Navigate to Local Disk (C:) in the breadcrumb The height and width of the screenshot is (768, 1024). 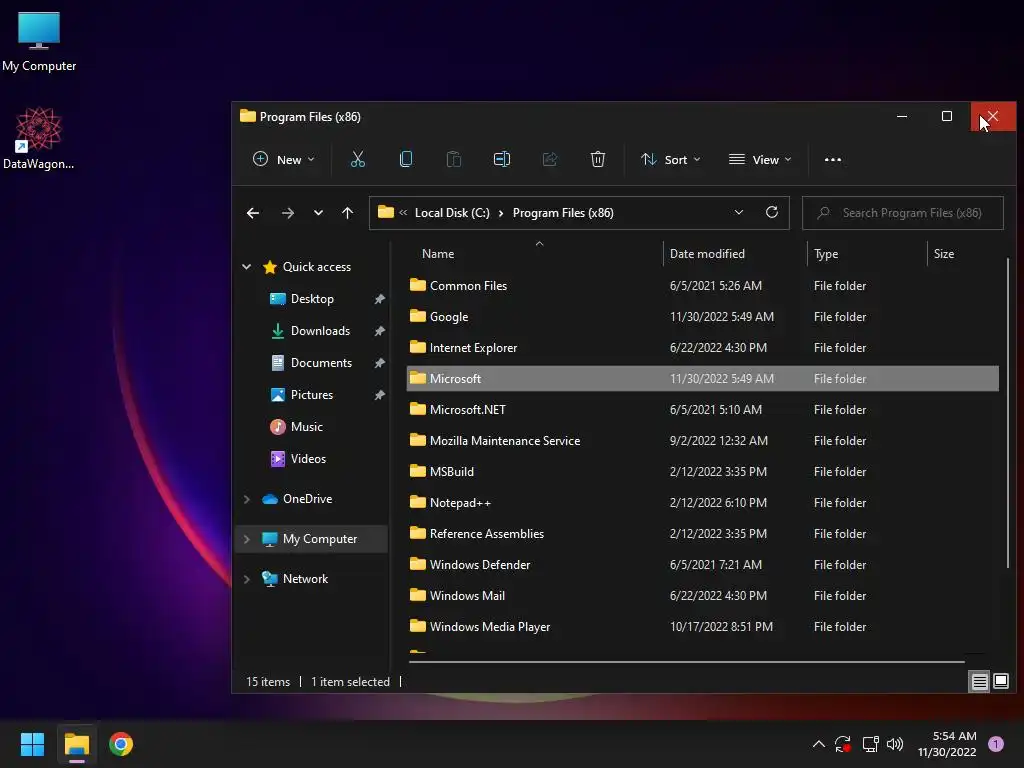[452, 213]
